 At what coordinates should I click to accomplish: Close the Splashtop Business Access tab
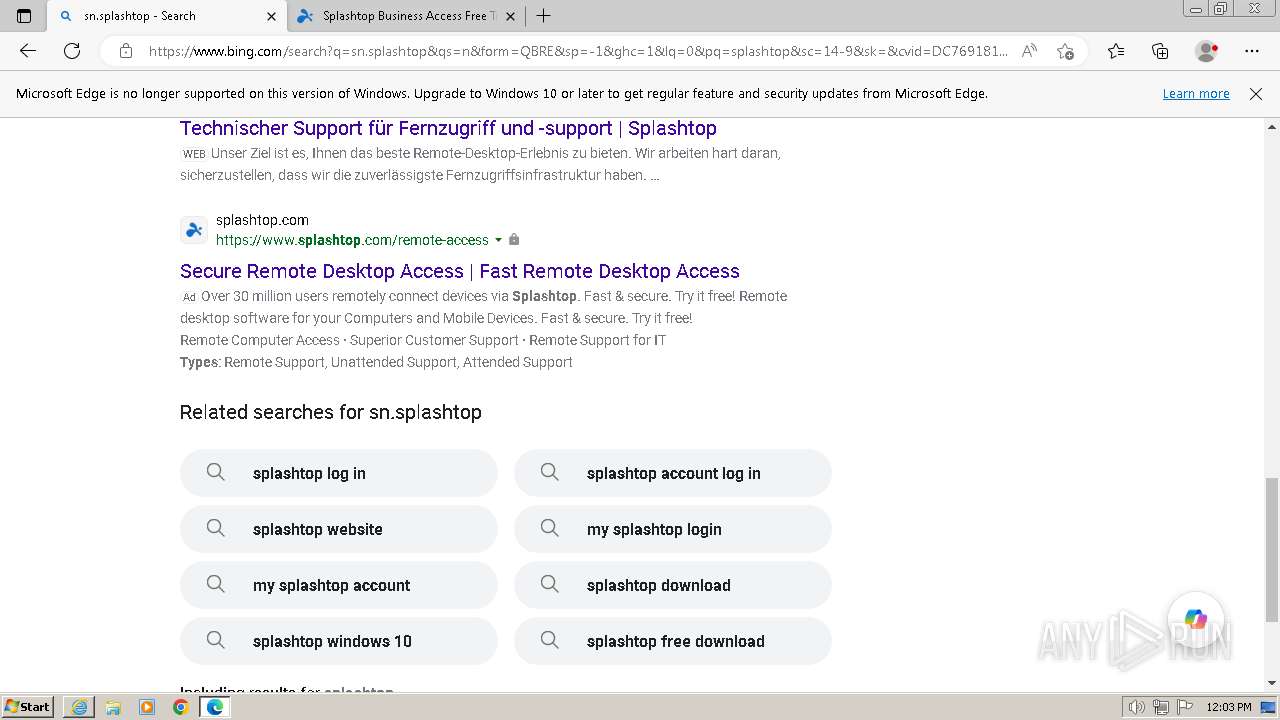coord(511,16)
